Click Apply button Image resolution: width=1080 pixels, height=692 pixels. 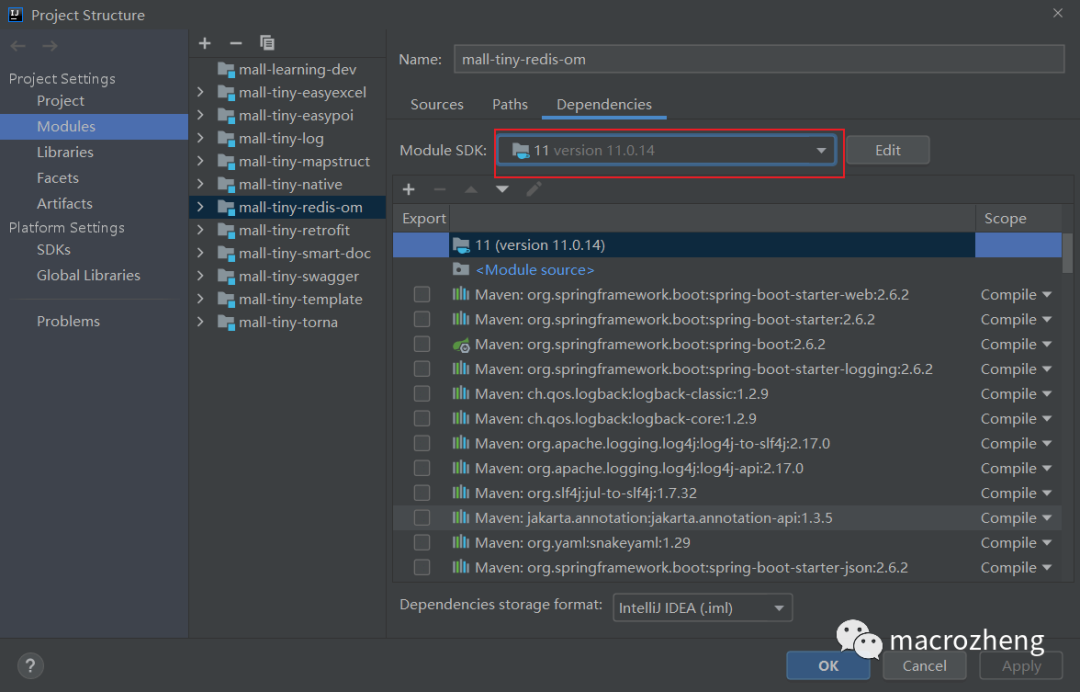pos(1021,666)
